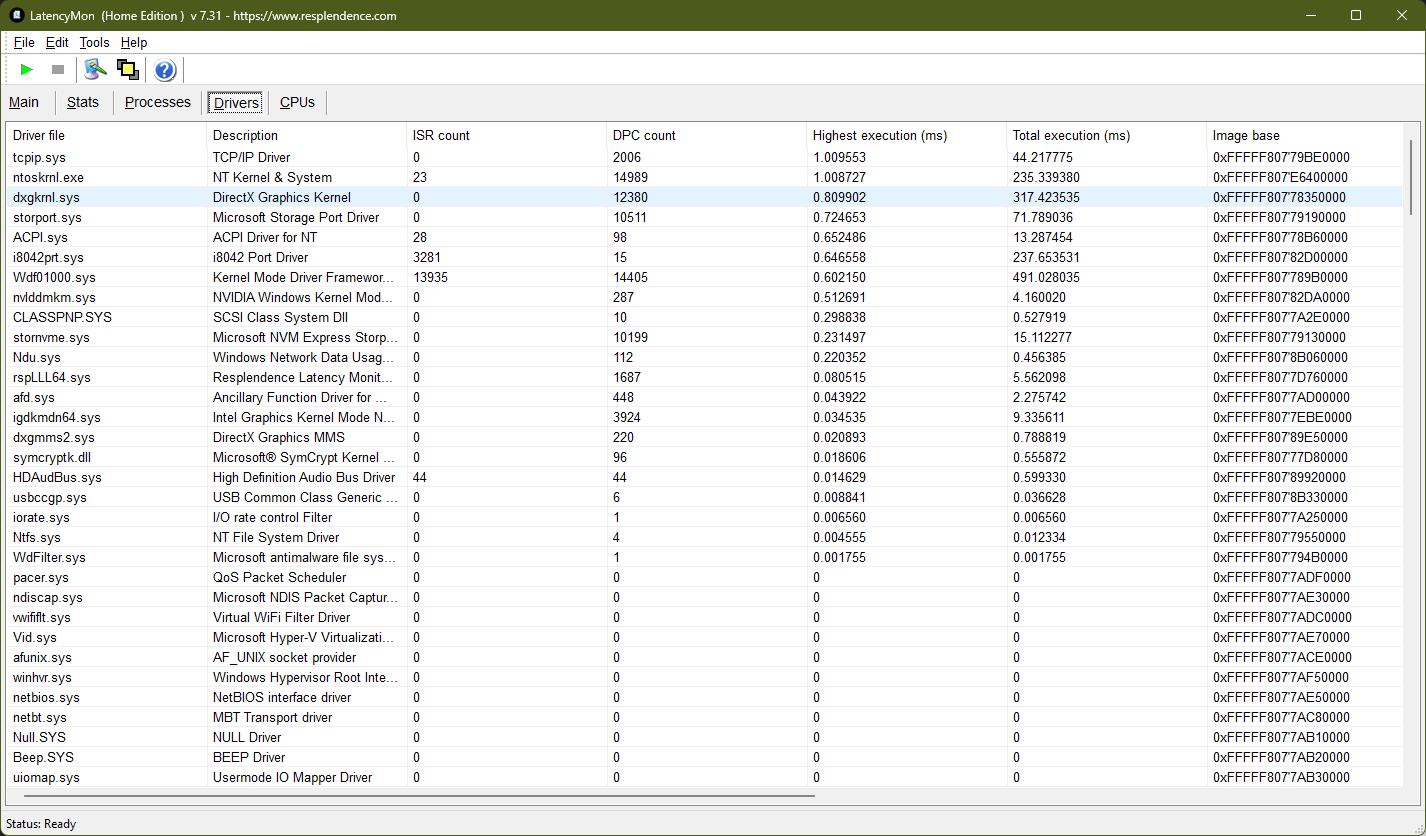Select the nvlddmkm.sys NVIDIA driver row
This screenshot has width=1426, height=836.
tap(54, 297)
